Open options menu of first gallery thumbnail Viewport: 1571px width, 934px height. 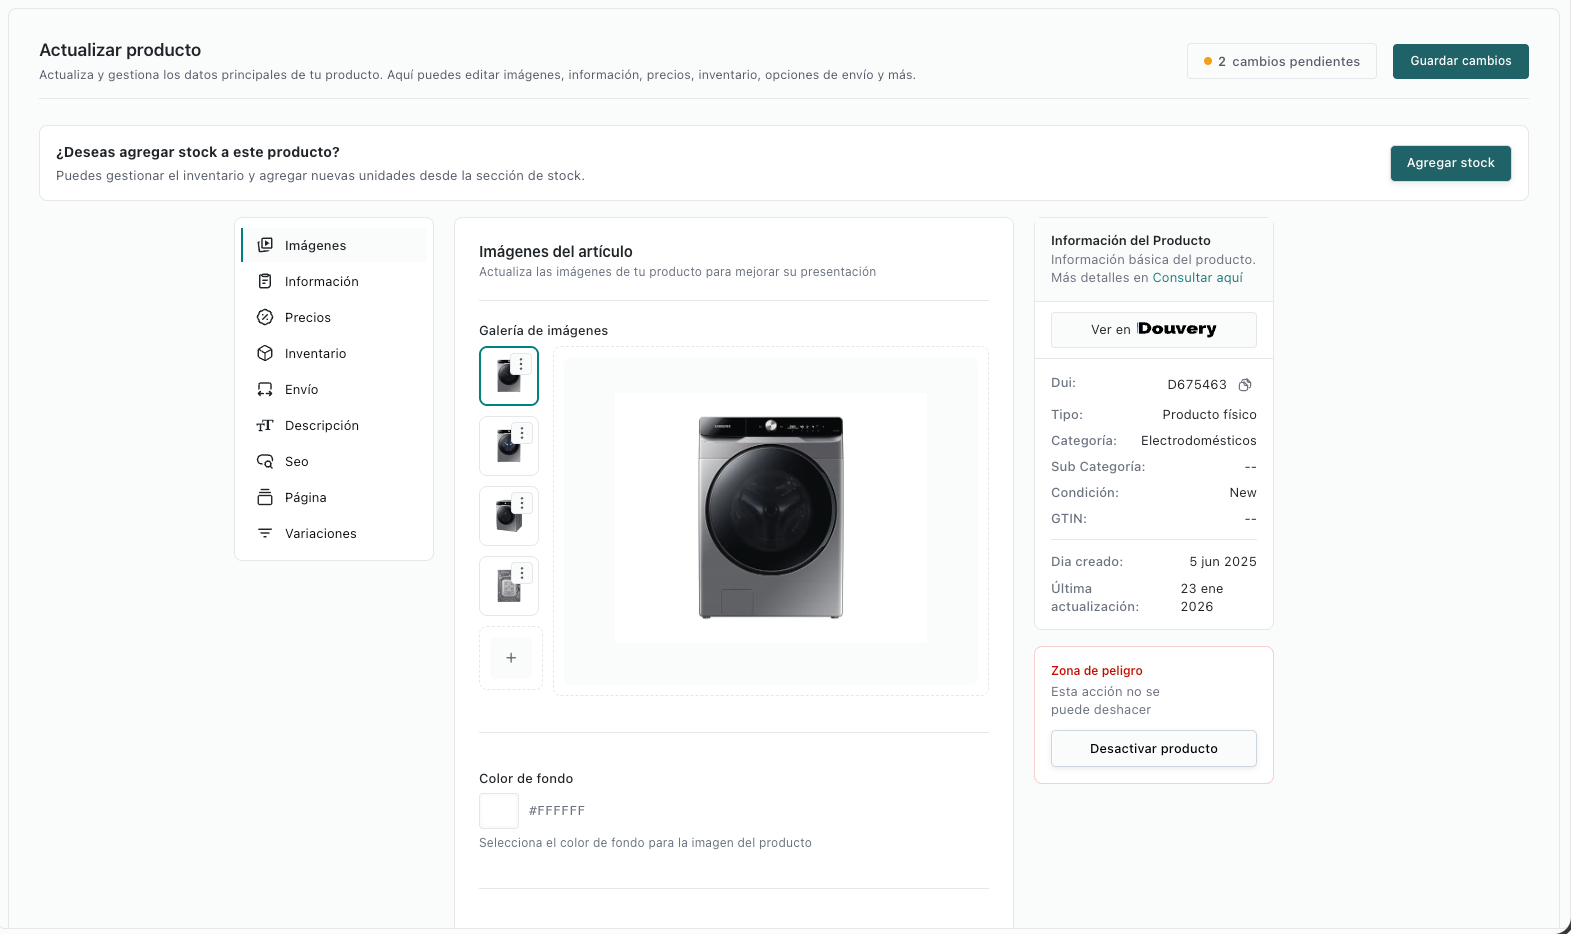tap(521, 364)
